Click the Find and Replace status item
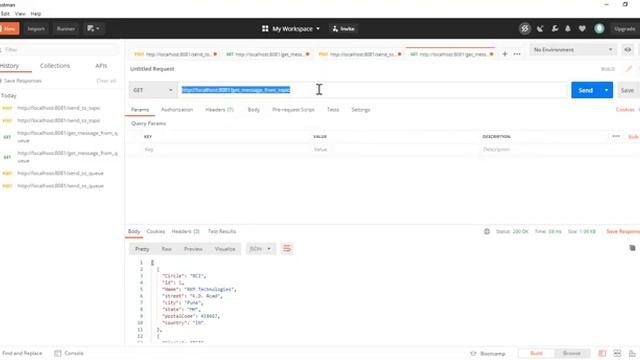 (x=22, y=353)
